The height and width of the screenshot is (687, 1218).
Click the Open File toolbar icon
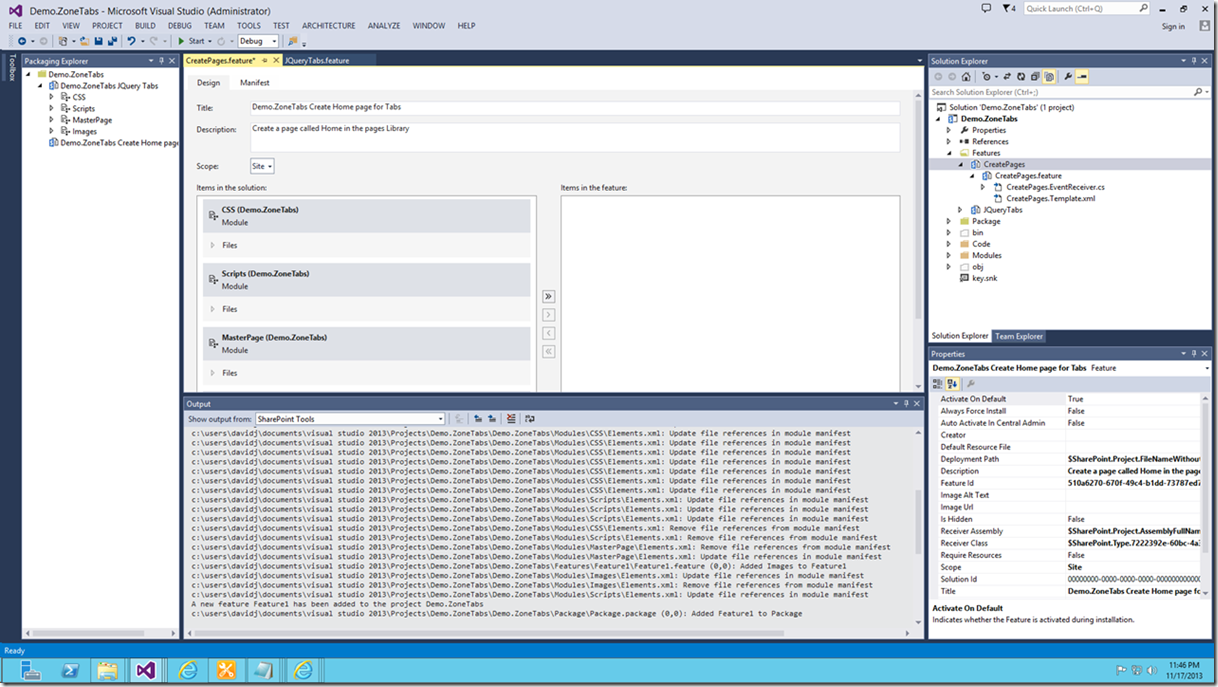(x=84, y=41)
